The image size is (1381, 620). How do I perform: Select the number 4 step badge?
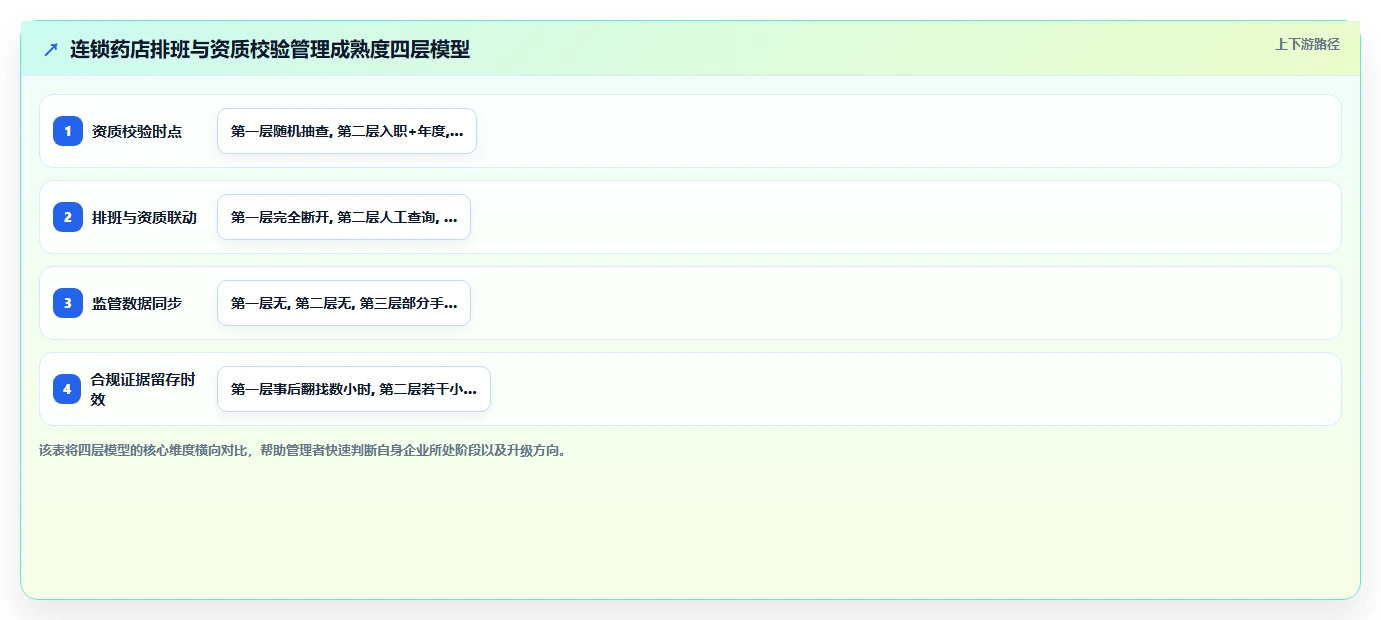pyautogui.click(x=68, y=389)
